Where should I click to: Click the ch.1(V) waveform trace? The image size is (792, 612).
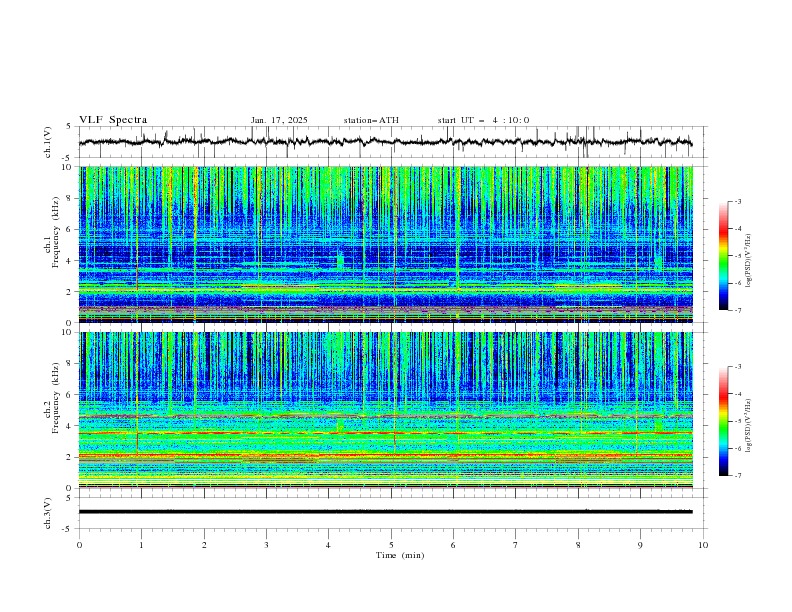pos(386,142)
